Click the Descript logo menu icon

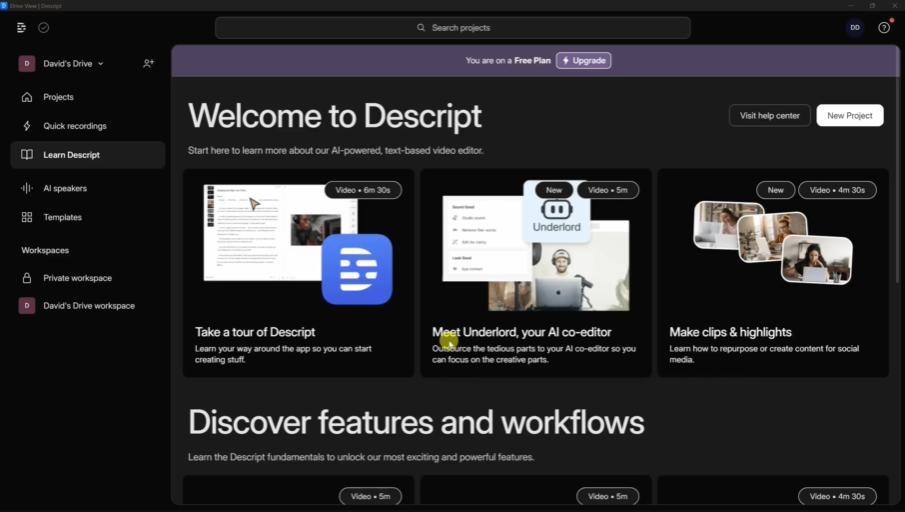tap(21, 28)
